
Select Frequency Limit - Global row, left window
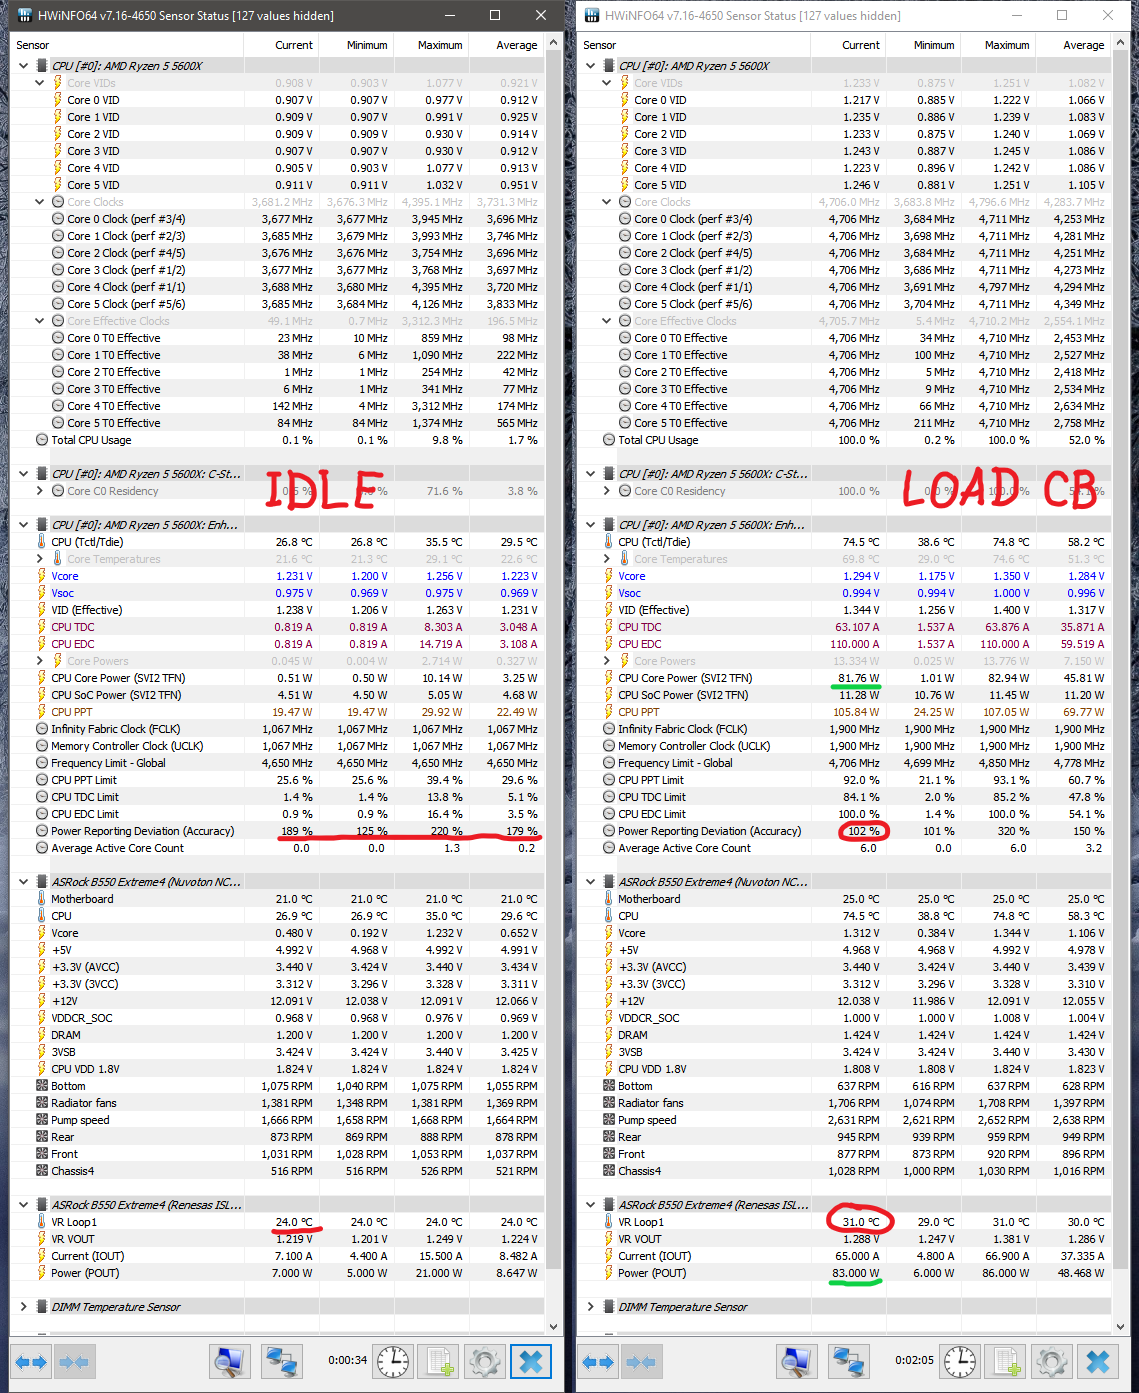click(278, 763)
